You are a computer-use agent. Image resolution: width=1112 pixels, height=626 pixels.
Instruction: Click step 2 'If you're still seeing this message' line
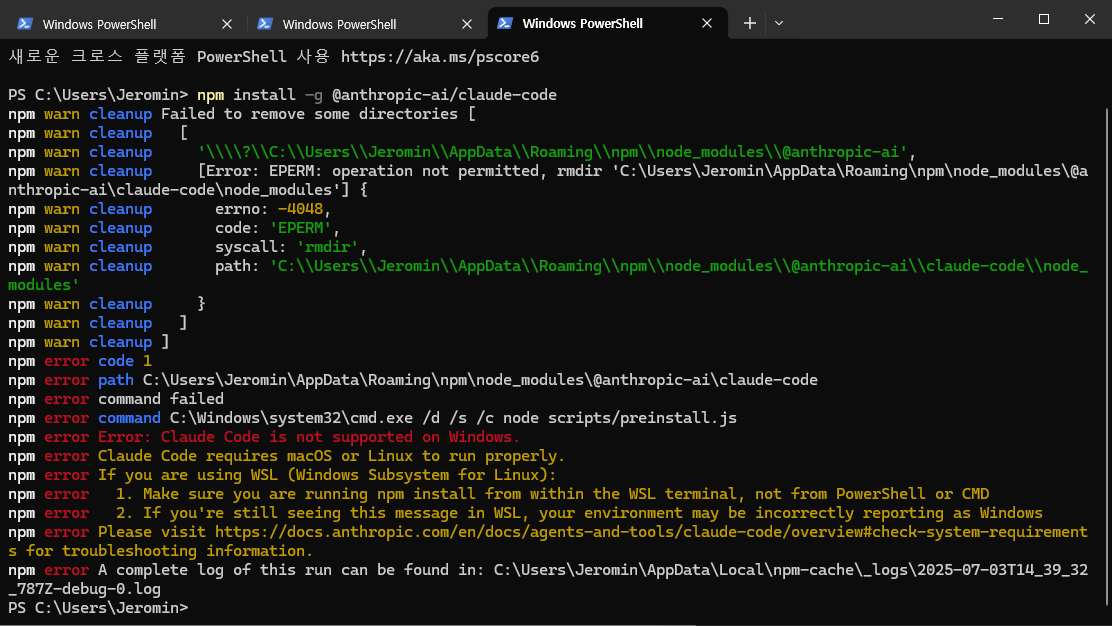579,513
